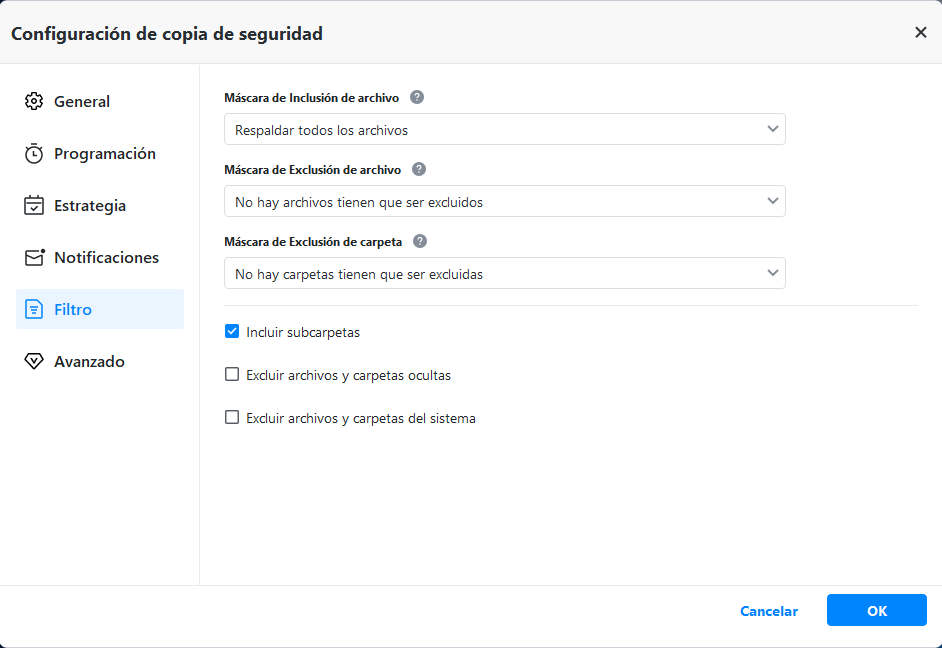Click the Estrategia calendar icon
Image resolution: width=942 pixels, height=648 pixels.
[34, 205]
